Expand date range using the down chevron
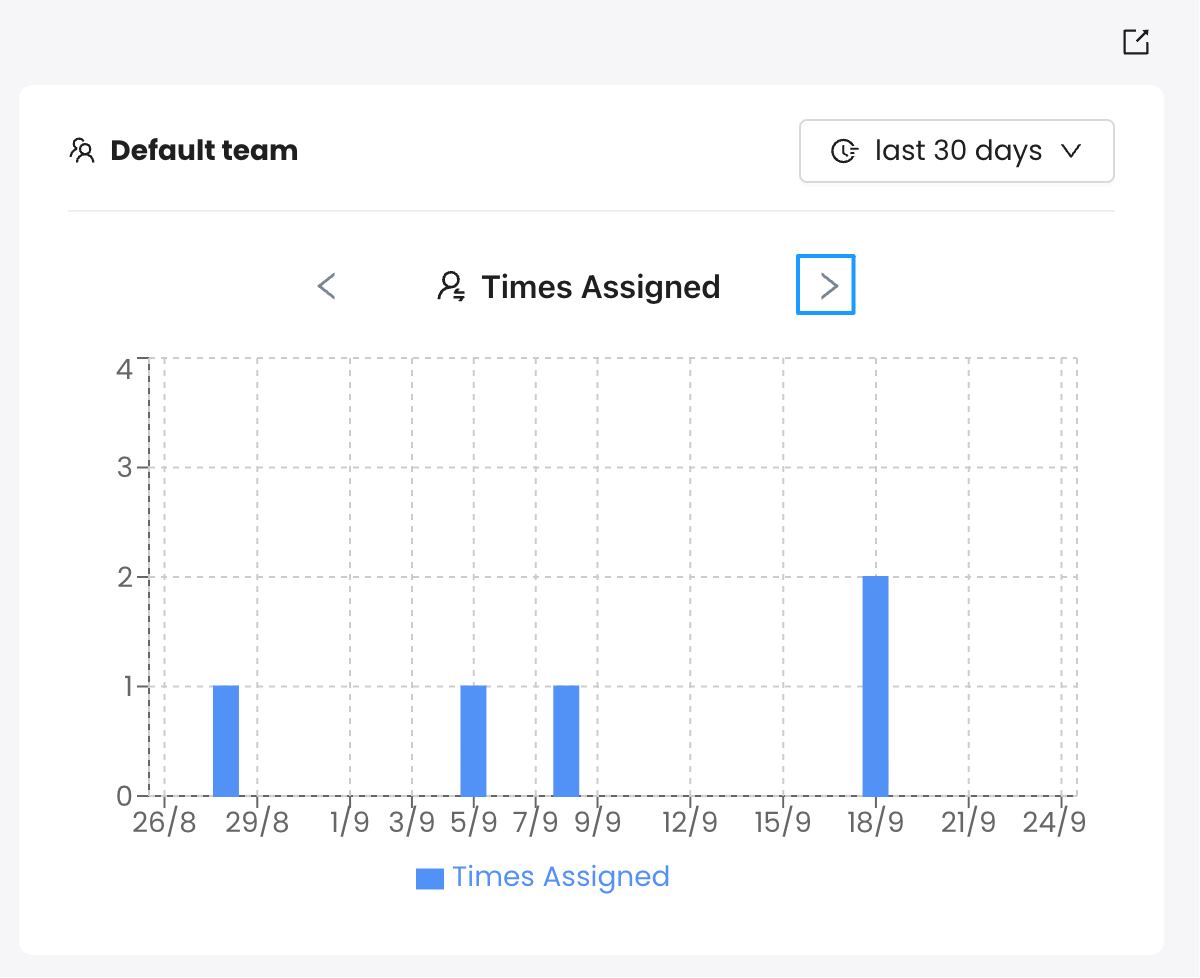Image resolution: width=1200 pixels, height=978 pixels. [1071, 152]
